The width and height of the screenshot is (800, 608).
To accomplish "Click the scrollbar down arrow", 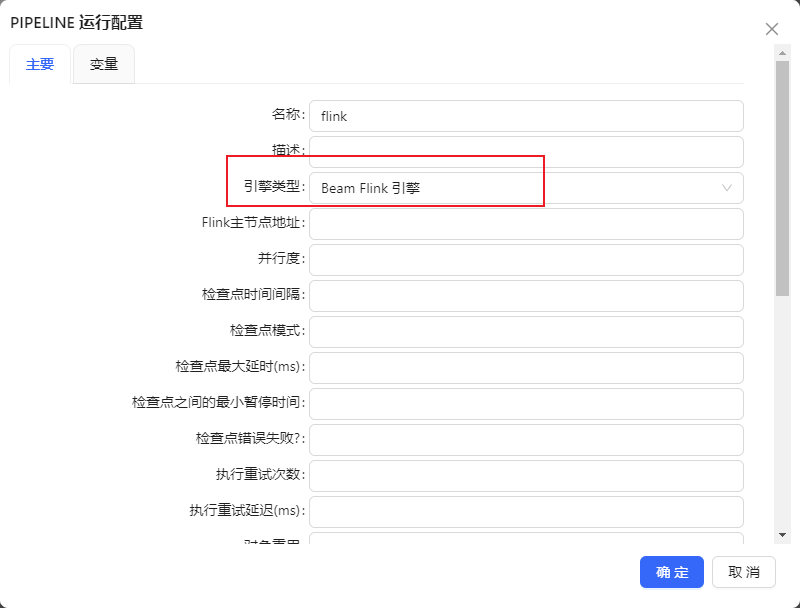I will click(x=783, y=535).
